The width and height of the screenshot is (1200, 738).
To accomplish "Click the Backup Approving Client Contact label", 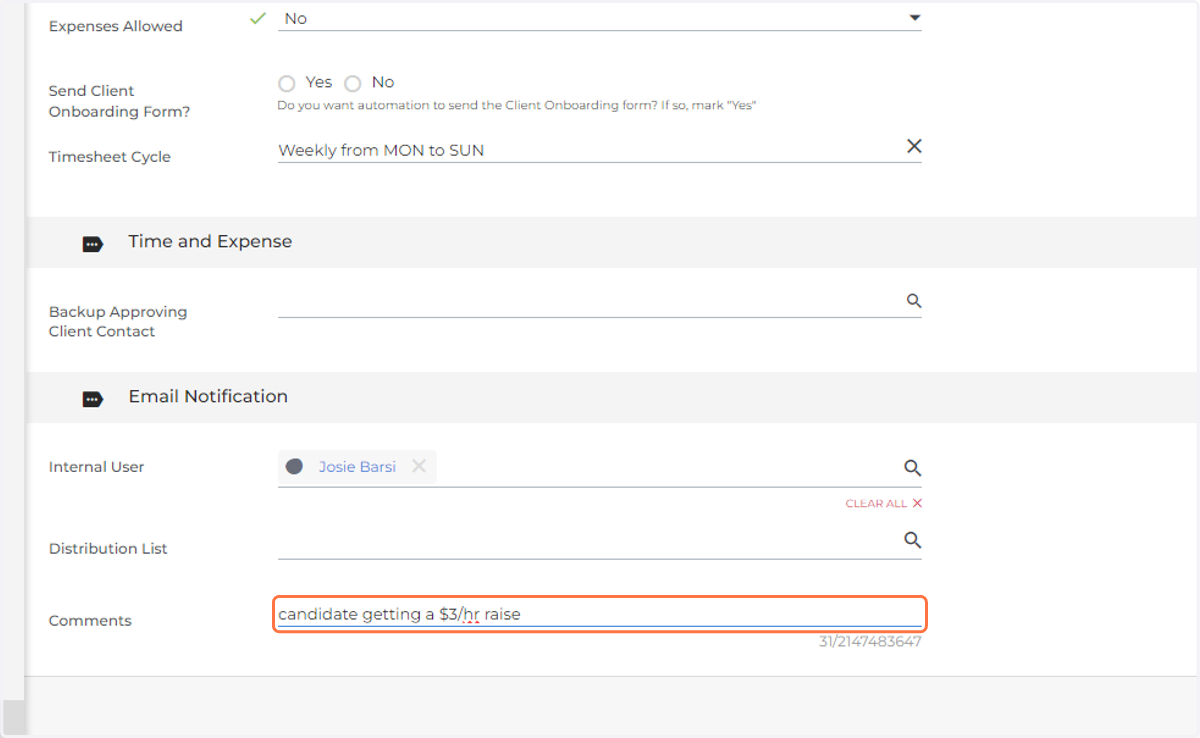I will [118, 321].
